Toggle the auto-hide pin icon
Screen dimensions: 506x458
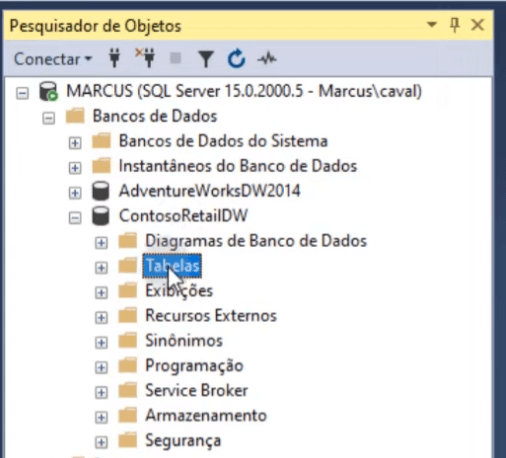coord(455,25)
